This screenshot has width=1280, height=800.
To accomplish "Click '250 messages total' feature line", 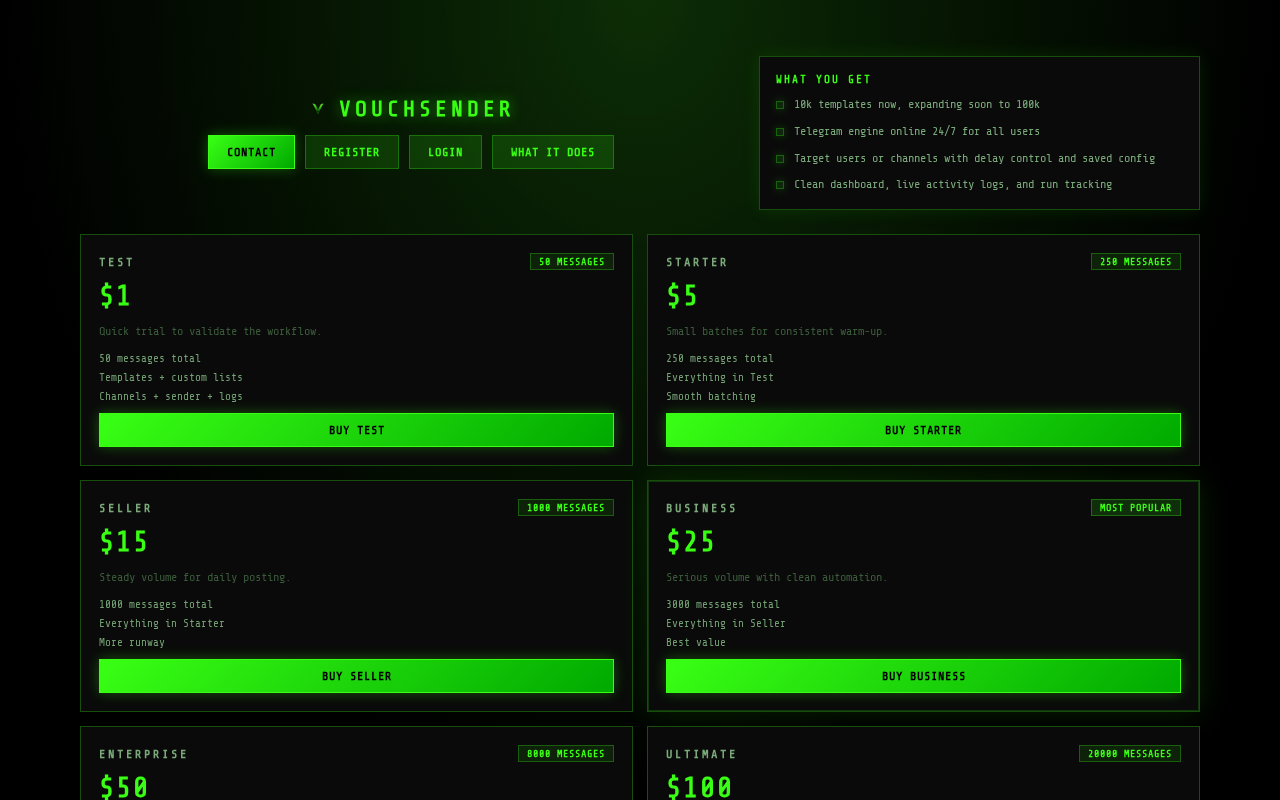I will (x=720, y=359).
